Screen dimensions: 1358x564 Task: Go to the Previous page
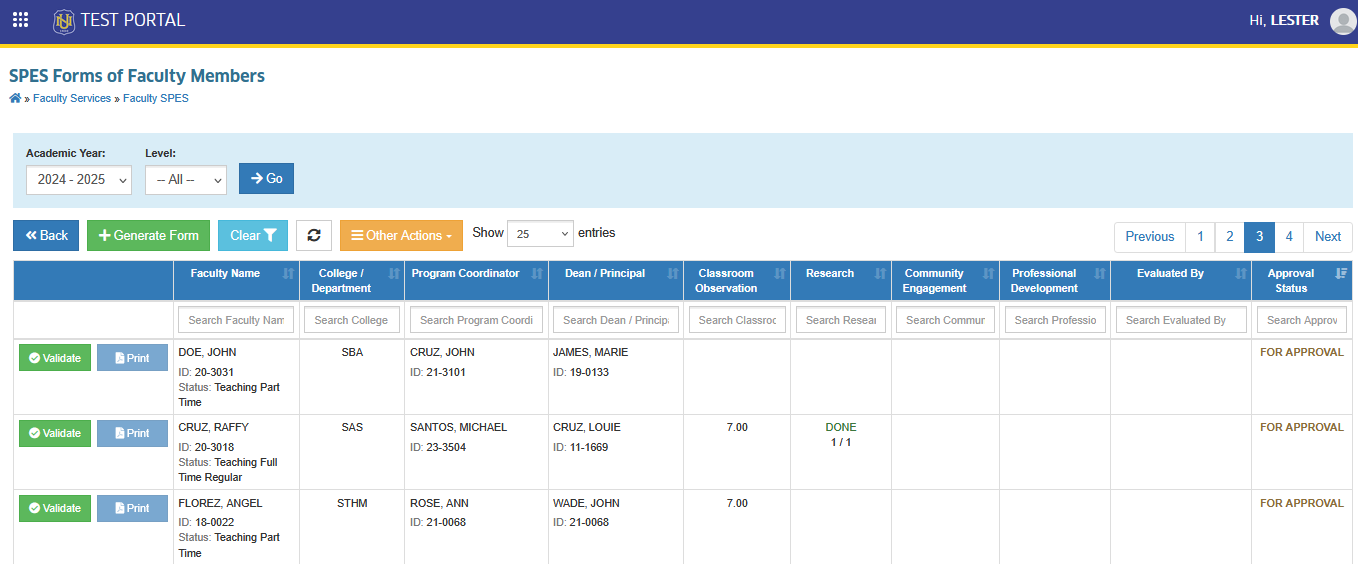tap(1150, 237)
